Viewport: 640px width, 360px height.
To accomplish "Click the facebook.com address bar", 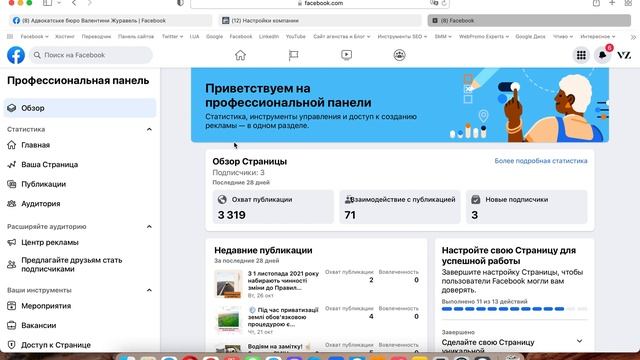I will click(x=320, y=3).
